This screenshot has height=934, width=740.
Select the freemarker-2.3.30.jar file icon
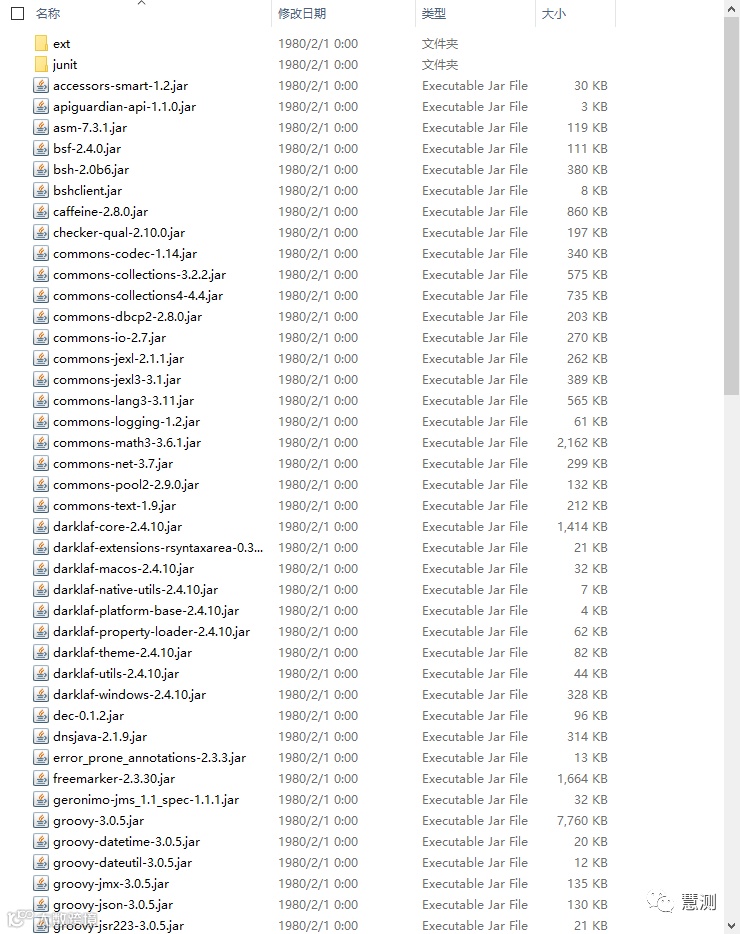41,779
